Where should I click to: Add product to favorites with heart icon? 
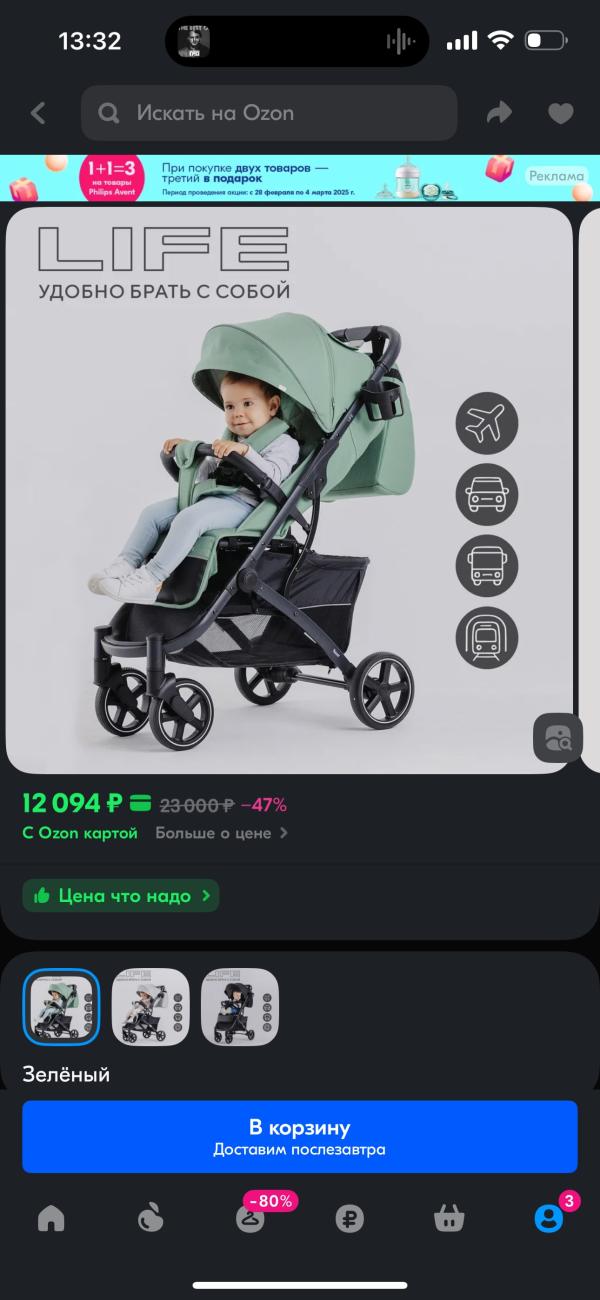[560, 113]
